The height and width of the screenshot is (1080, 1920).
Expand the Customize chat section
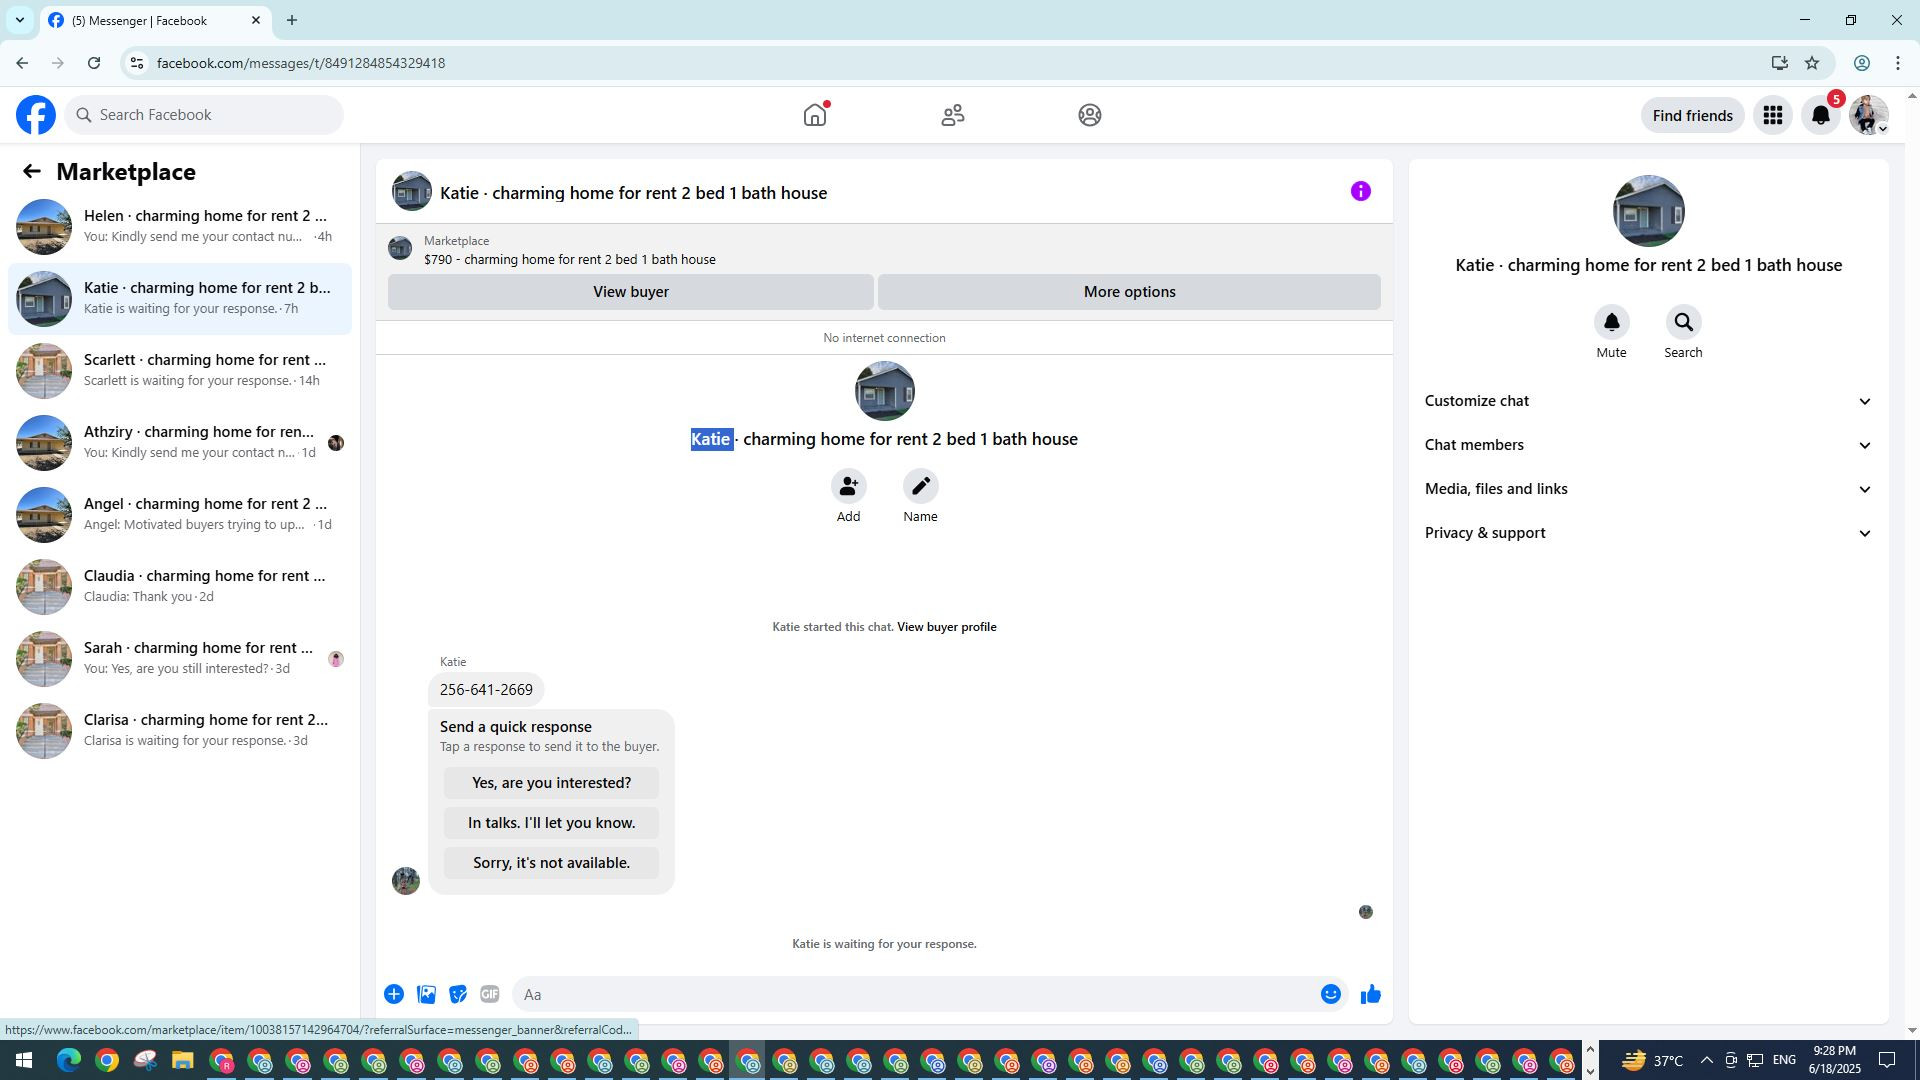coord(1648,401)
